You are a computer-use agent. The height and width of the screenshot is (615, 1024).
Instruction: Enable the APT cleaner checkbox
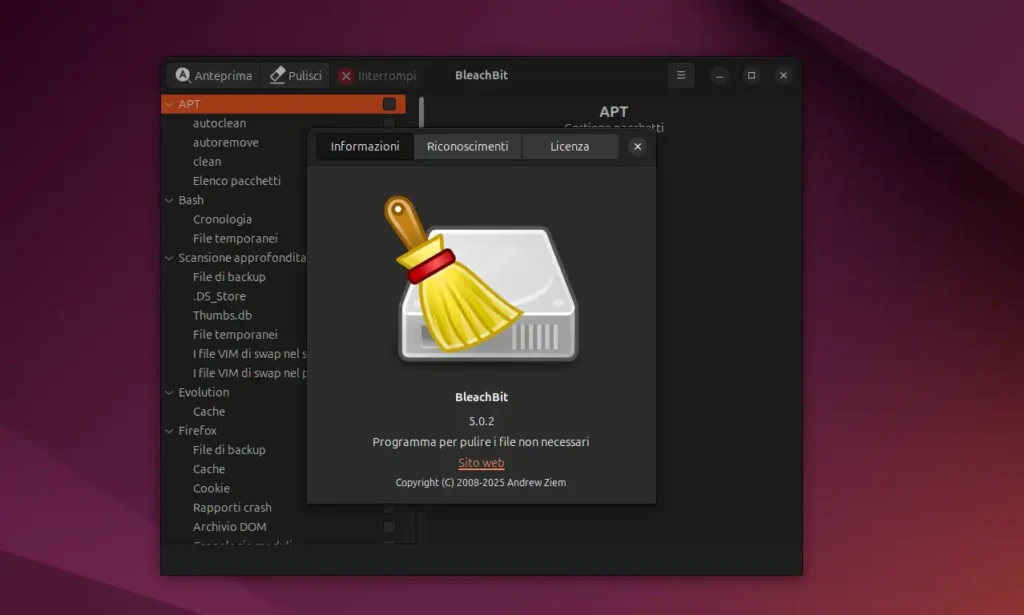coord(390,103)
